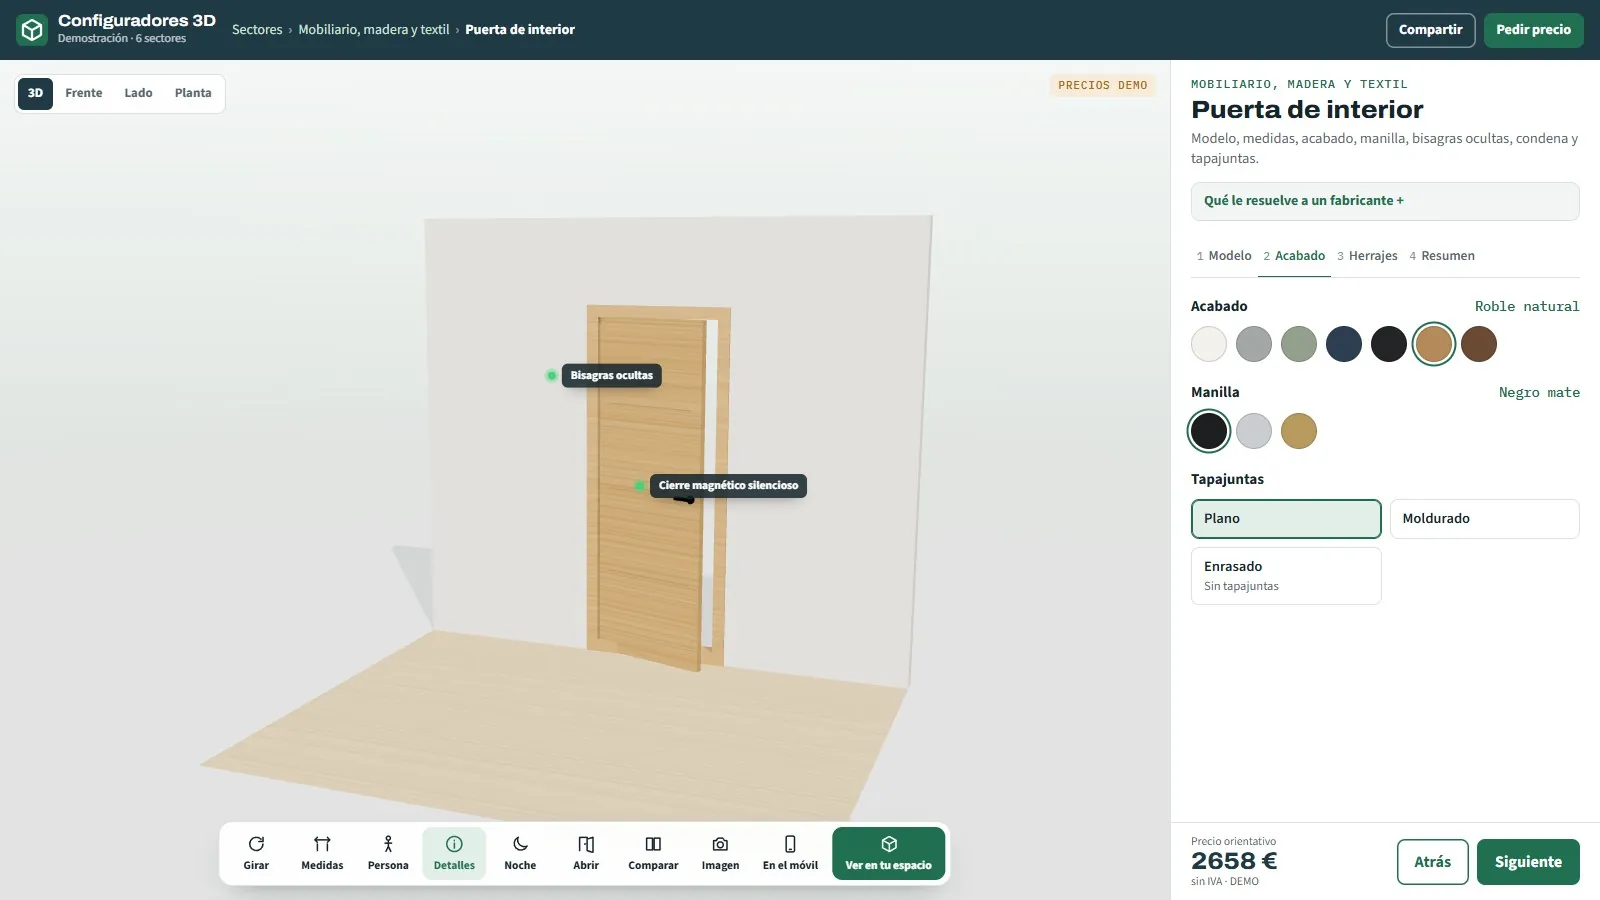Open the Sectores breadcrumb link
Screen dimensions: 1600x900
tap(257, 30)
